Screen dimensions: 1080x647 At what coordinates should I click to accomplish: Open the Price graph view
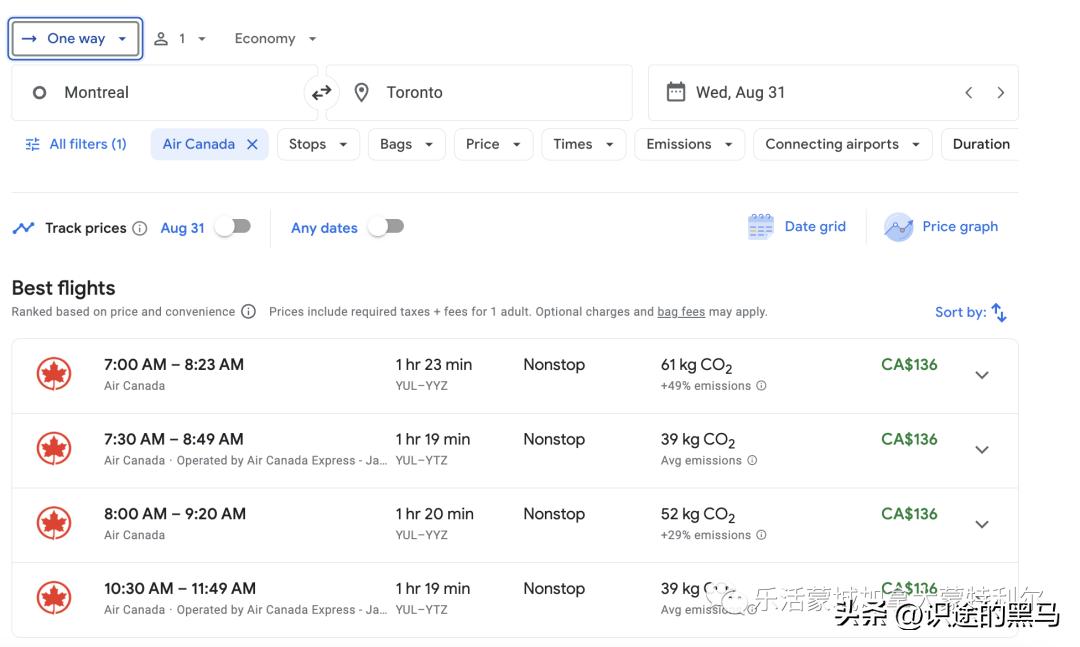[x=941, y=227]
